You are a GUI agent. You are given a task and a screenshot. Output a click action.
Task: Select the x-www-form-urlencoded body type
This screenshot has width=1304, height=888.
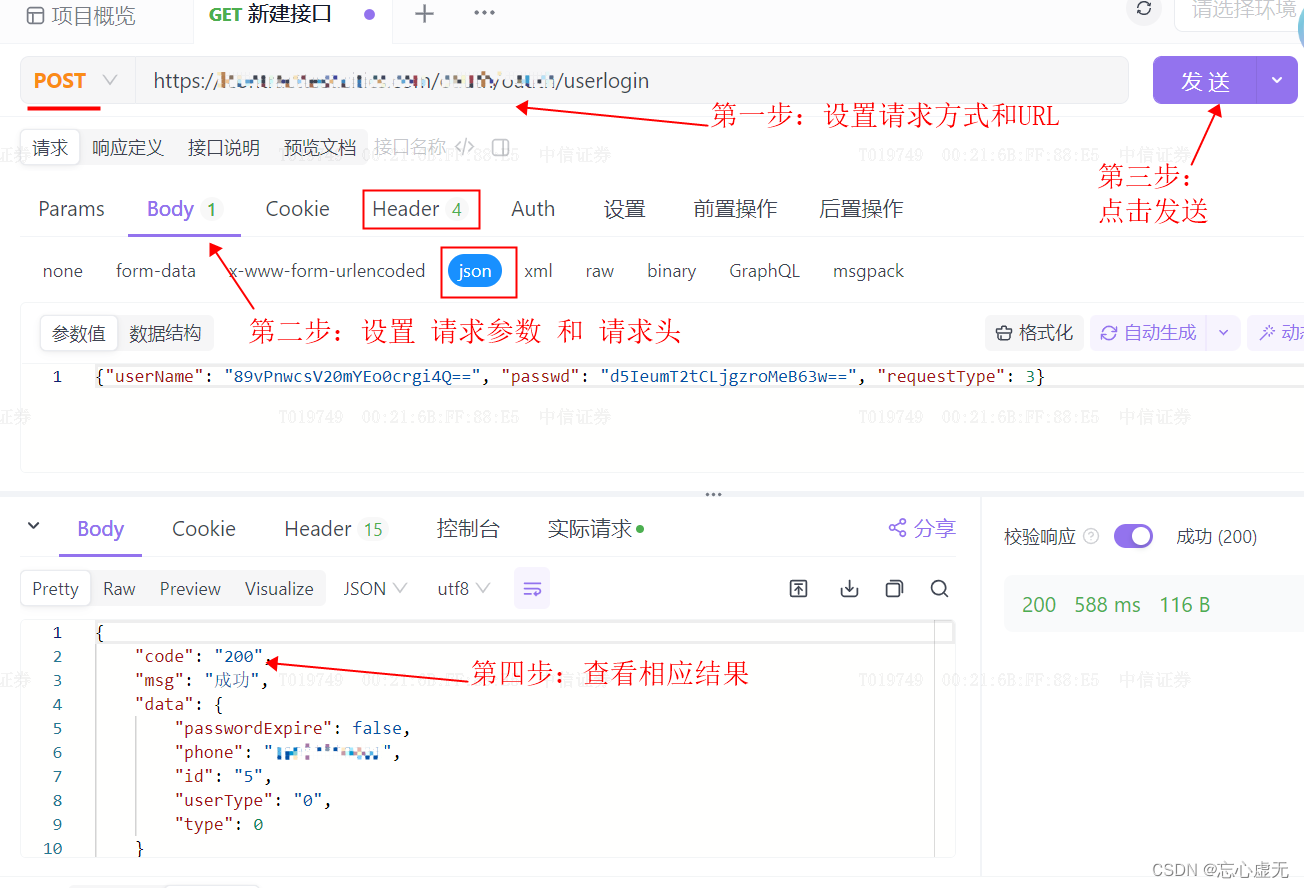point(327,271)
